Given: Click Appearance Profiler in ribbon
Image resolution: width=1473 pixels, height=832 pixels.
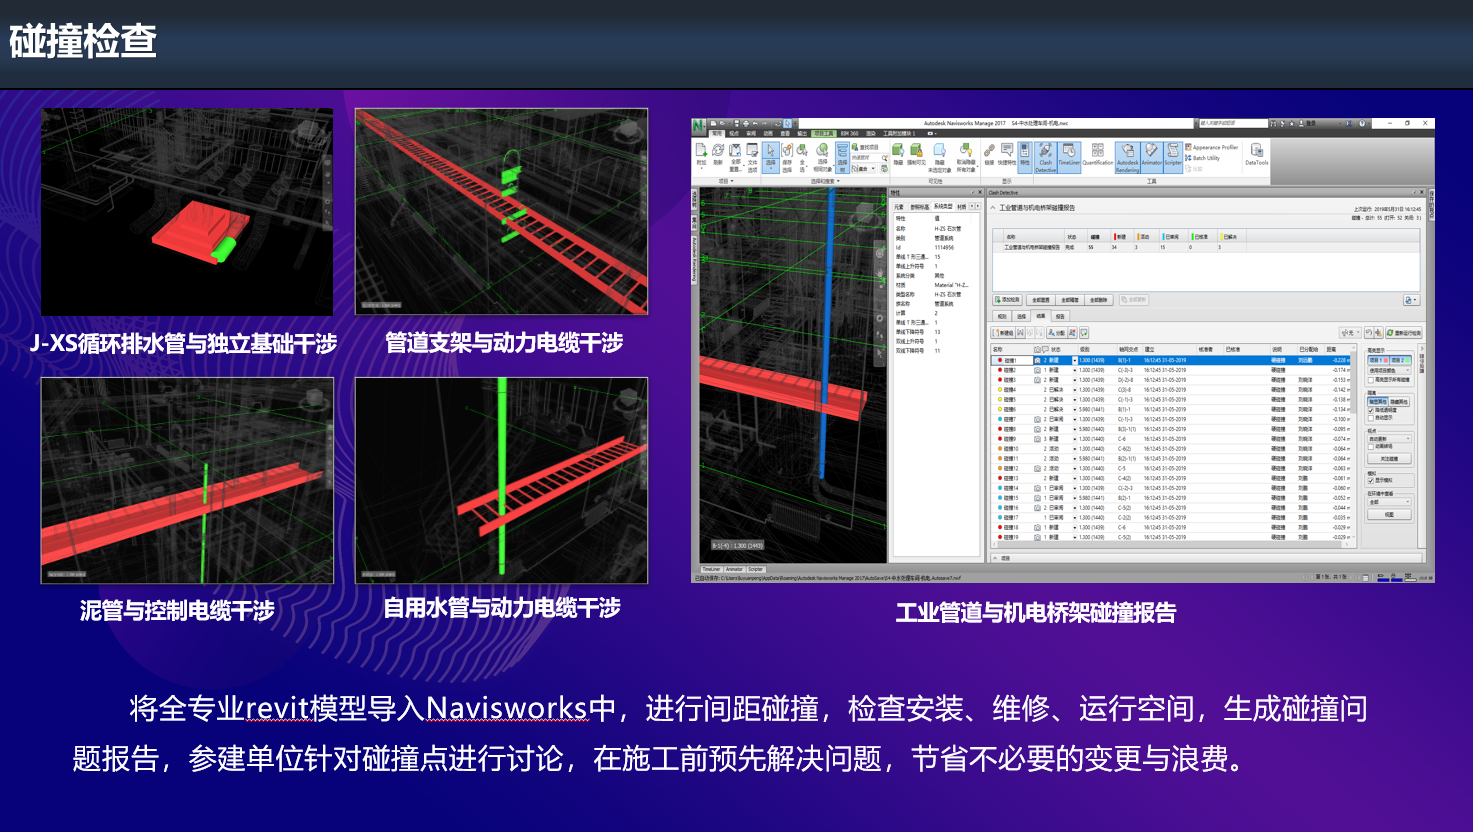Looking at the screenshot, I should click(1212, 147).
